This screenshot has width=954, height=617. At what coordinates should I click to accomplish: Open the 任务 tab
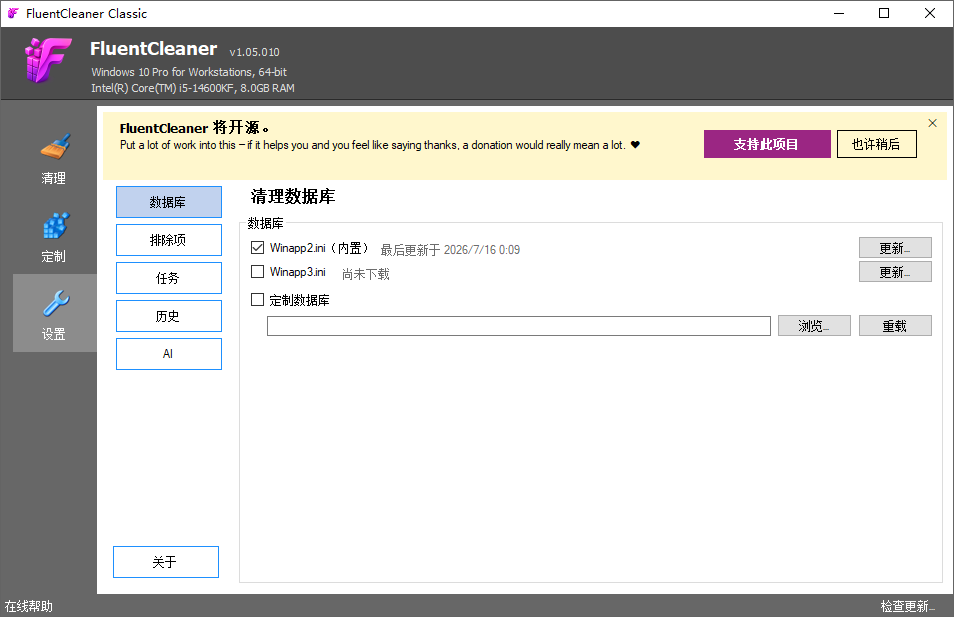[169, 278]
